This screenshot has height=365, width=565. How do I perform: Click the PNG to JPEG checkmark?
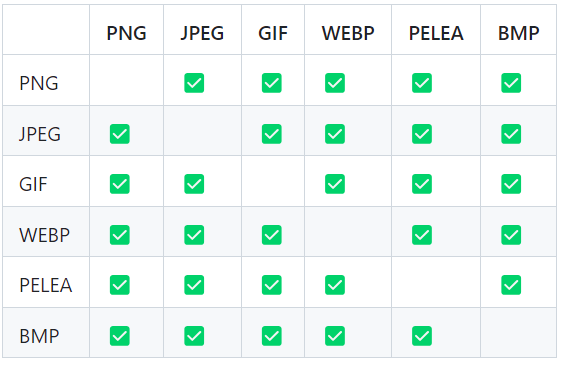194,83
